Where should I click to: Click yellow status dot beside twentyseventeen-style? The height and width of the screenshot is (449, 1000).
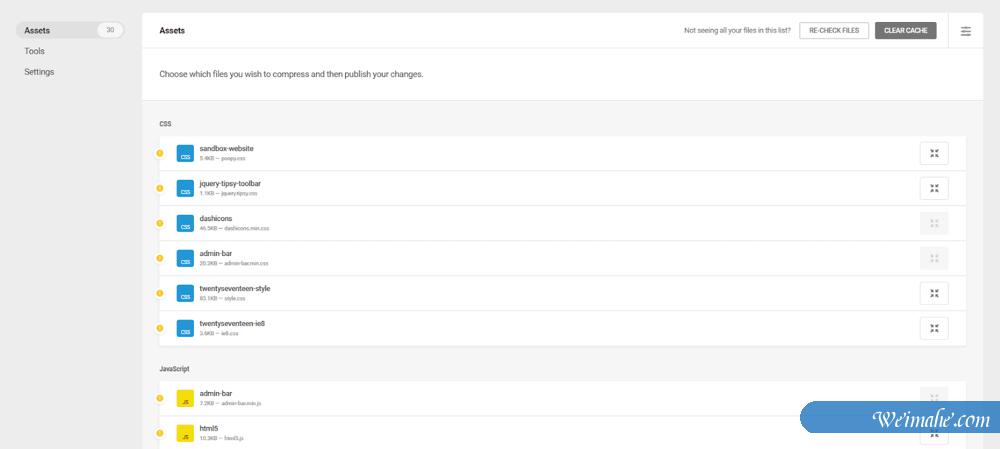pyautogui.click(x=159, y=293)
